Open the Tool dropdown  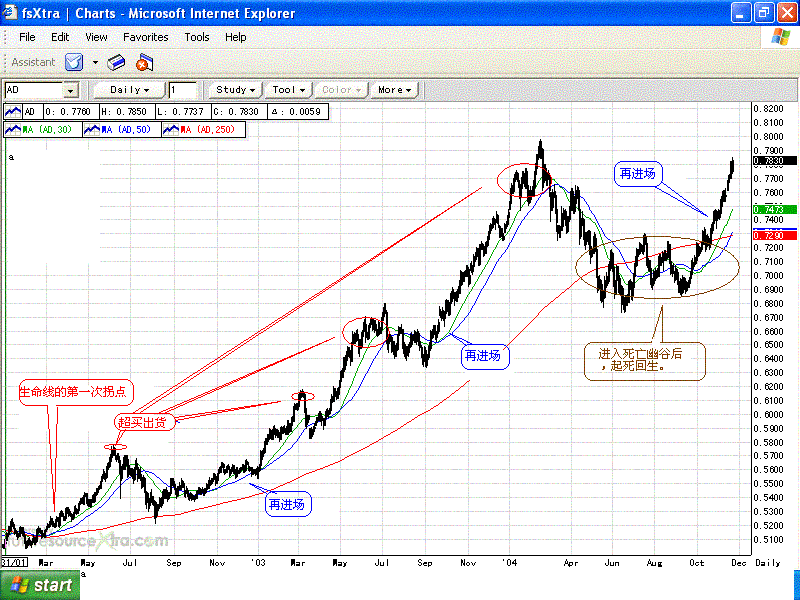[289, 90]
